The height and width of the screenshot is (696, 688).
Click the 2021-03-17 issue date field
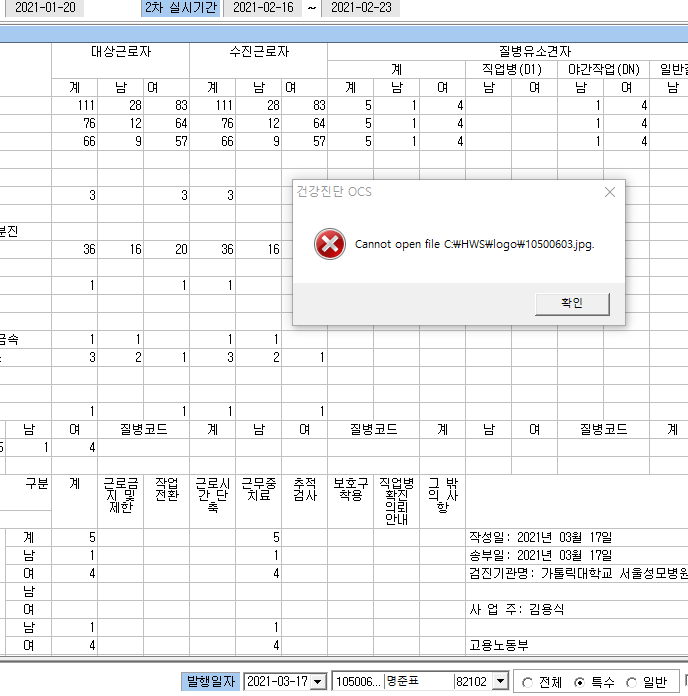(x=278, y=681)
